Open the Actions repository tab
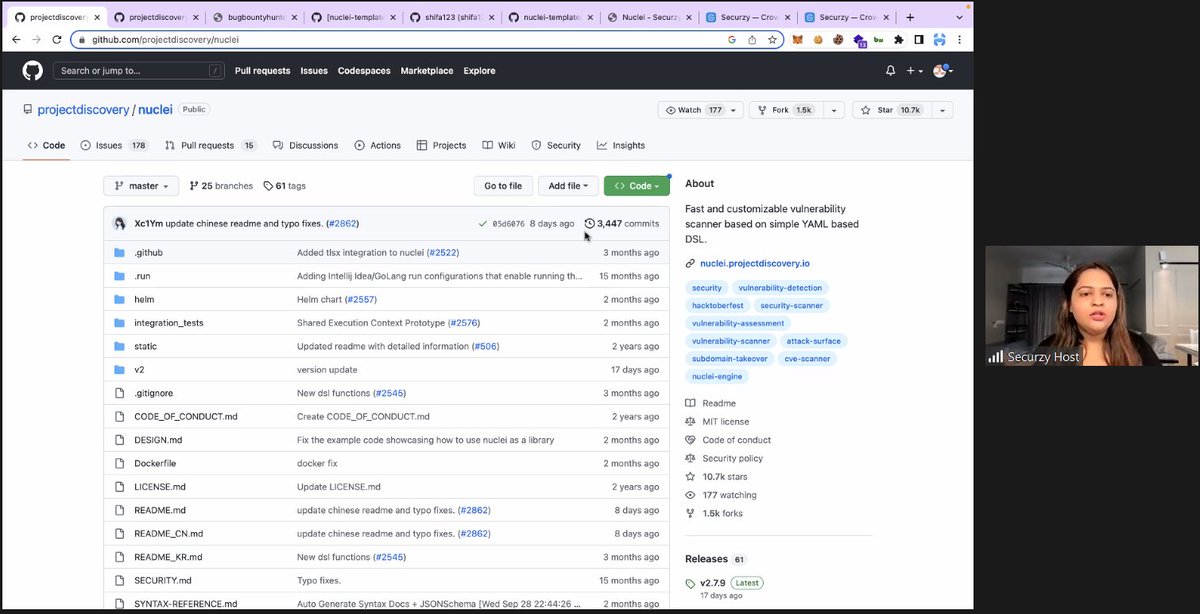Screen dimensions: 1200x614 point(378,145)
